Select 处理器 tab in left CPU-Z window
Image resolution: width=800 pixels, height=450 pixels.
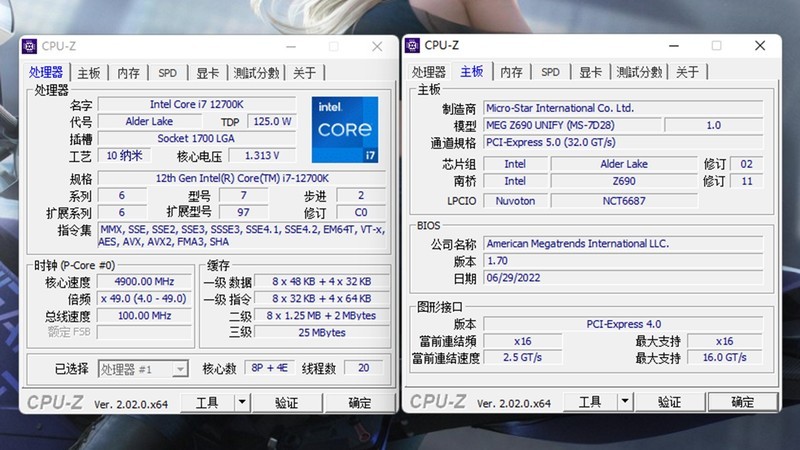(46, 72)
